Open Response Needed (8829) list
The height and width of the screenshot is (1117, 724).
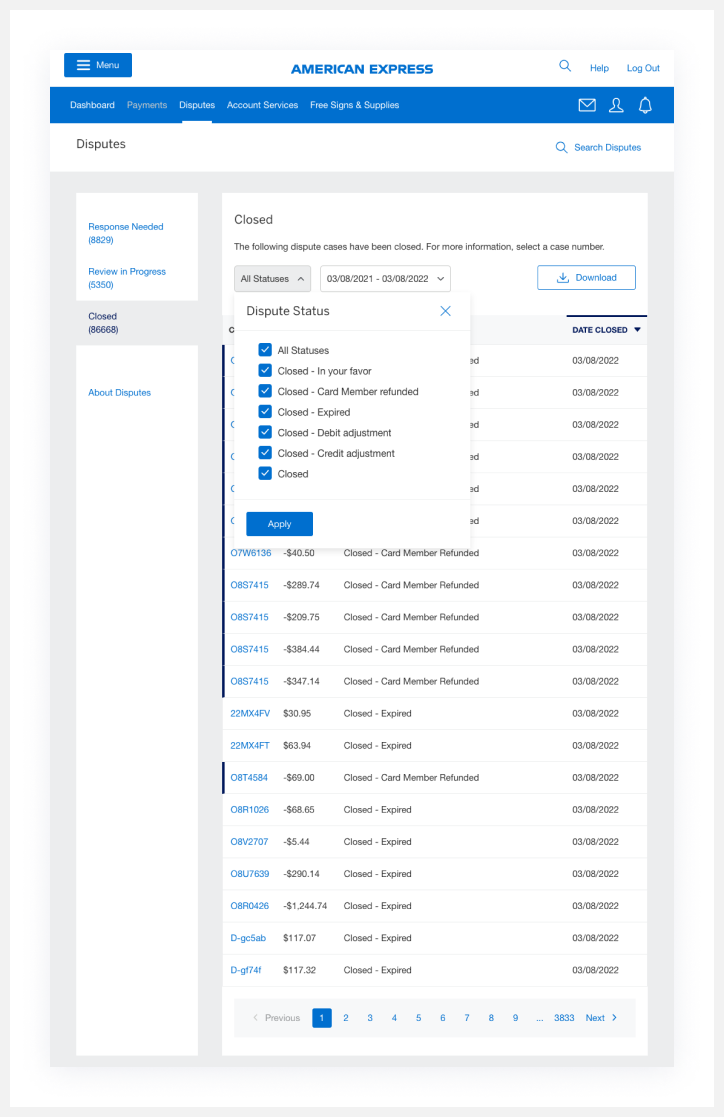(x=125, y=233)
